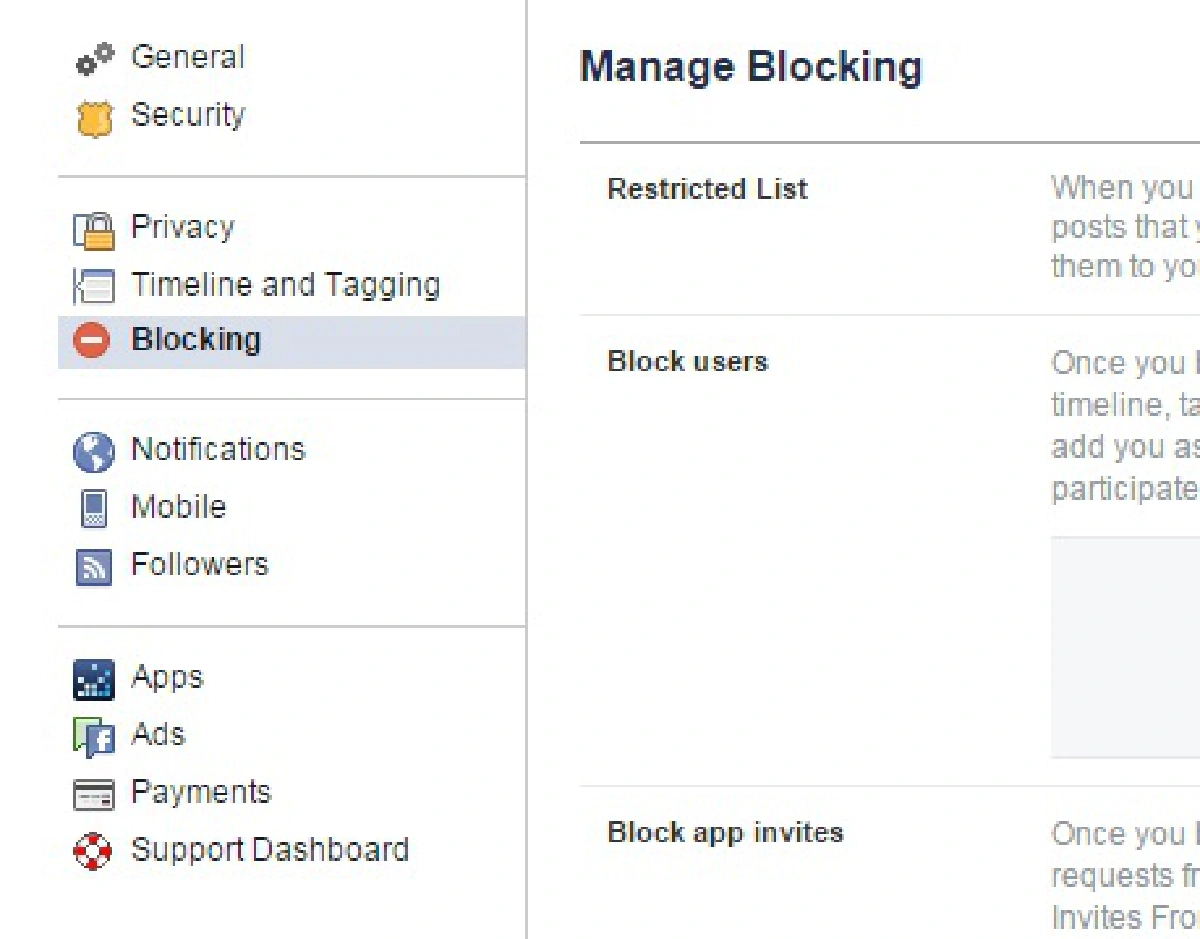Open Notifications settings
The height and width of the screenshot is (939, 1200).
(x=218, y=450)
